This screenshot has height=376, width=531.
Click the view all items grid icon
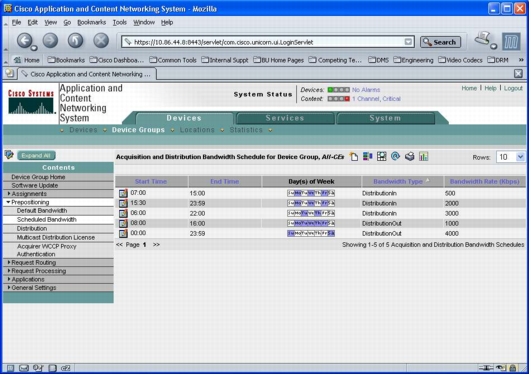point(381,156)
